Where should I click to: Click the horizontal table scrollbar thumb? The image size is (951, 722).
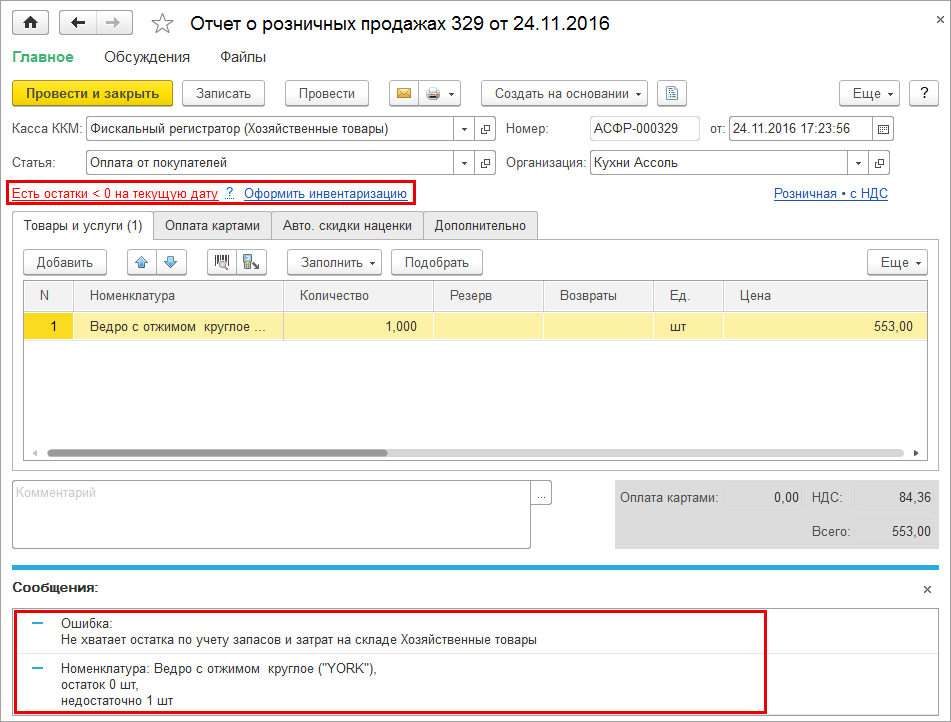[217, 453]
